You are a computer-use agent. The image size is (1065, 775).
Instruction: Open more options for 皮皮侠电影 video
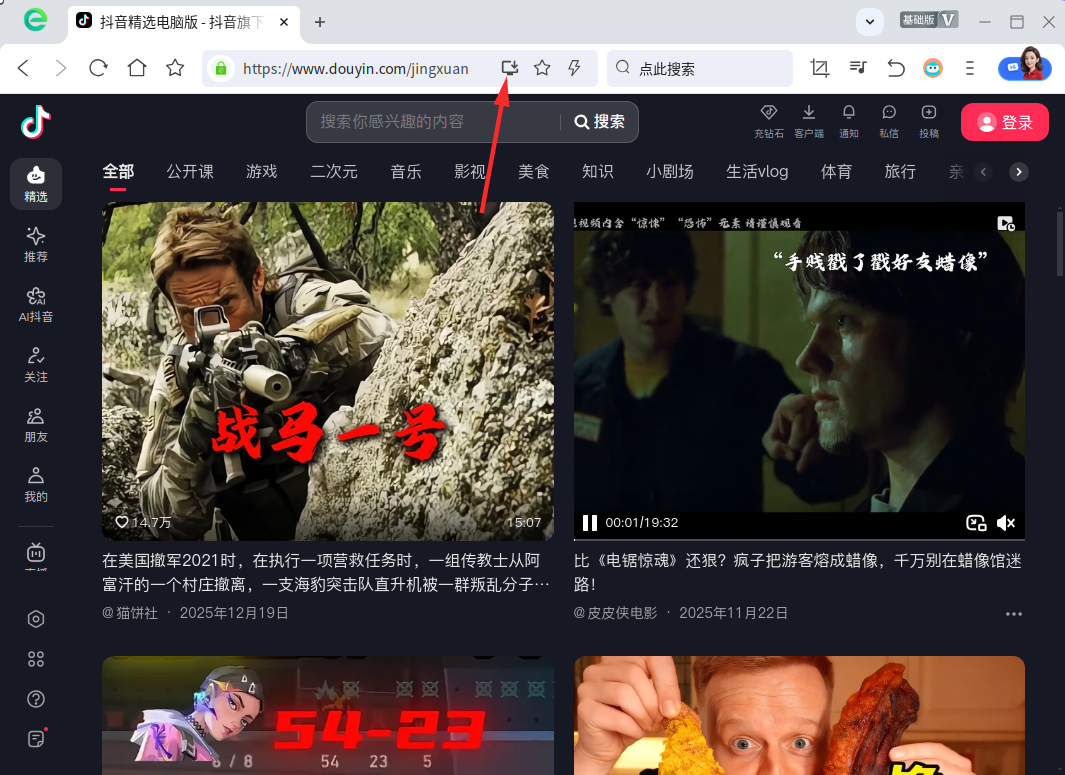[x=1013, y=613]
